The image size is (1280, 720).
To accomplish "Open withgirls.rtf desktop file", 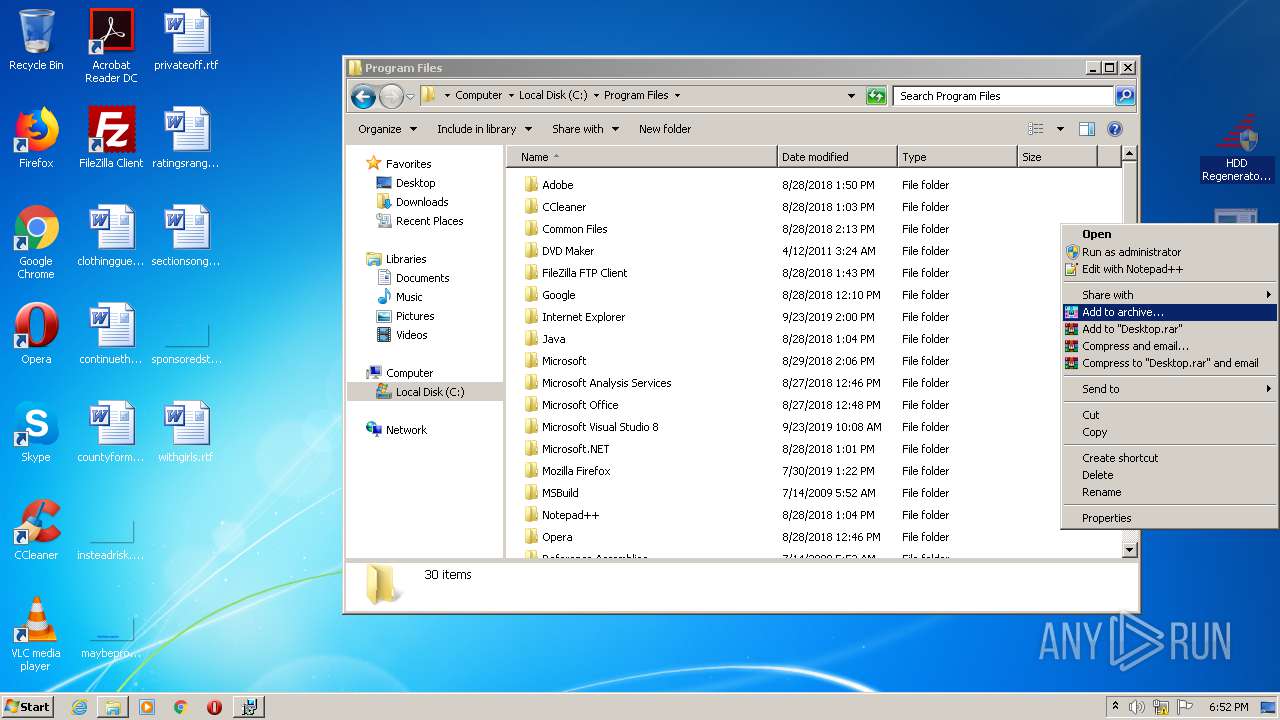I will 186,432.
